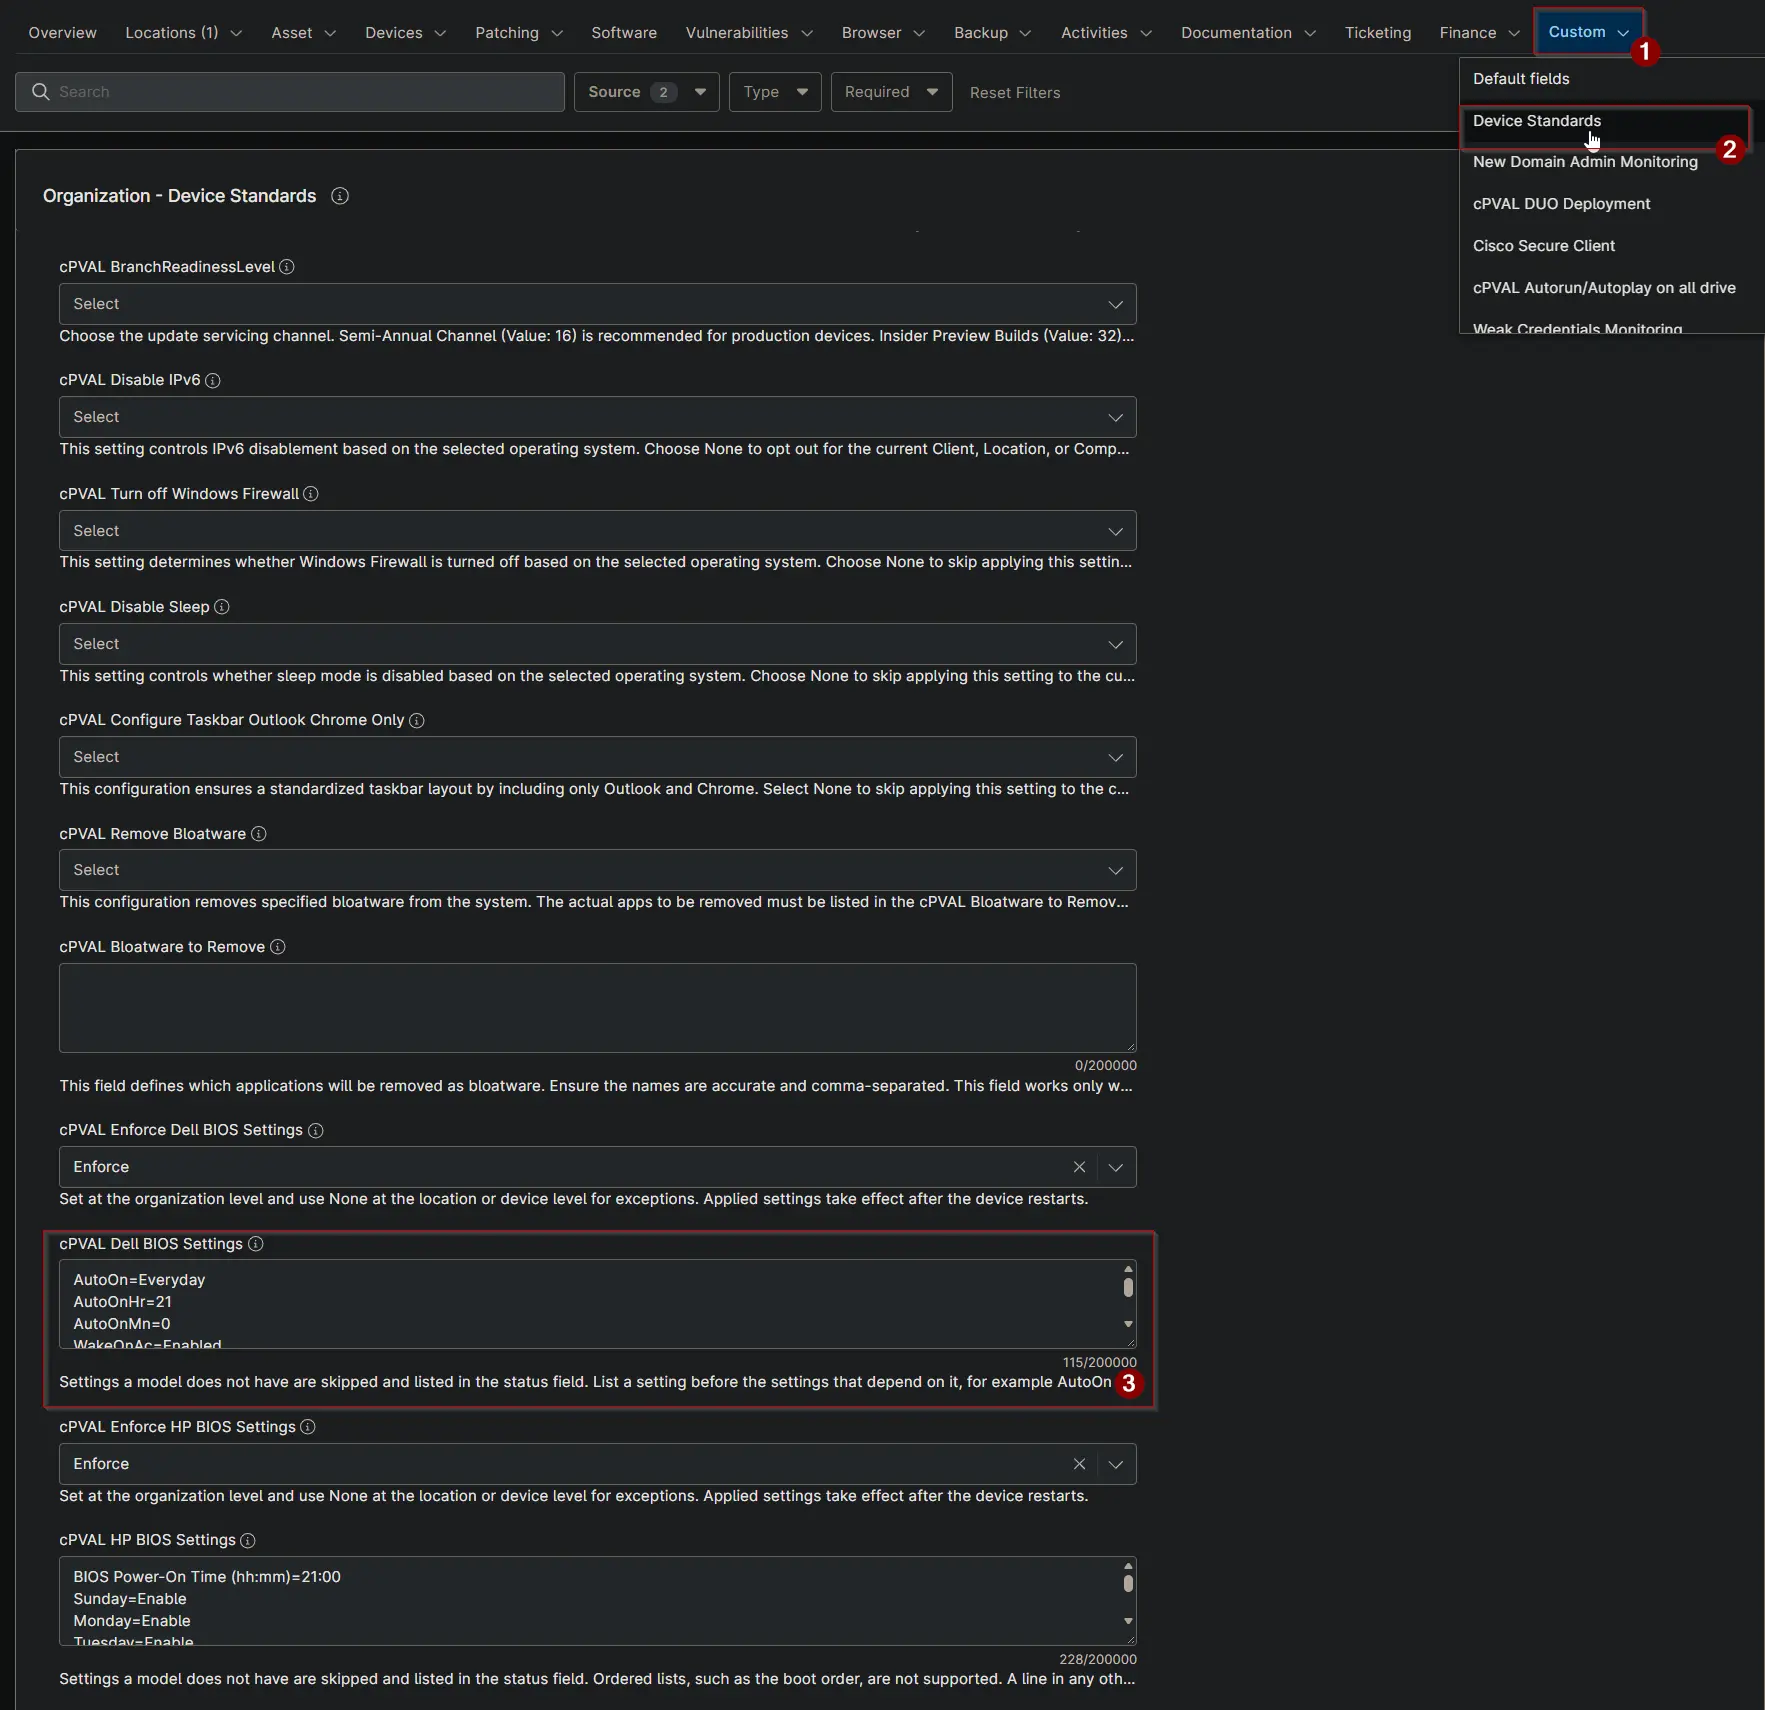
Task: Open the Source filter dropdown
Action: (647, 92)
